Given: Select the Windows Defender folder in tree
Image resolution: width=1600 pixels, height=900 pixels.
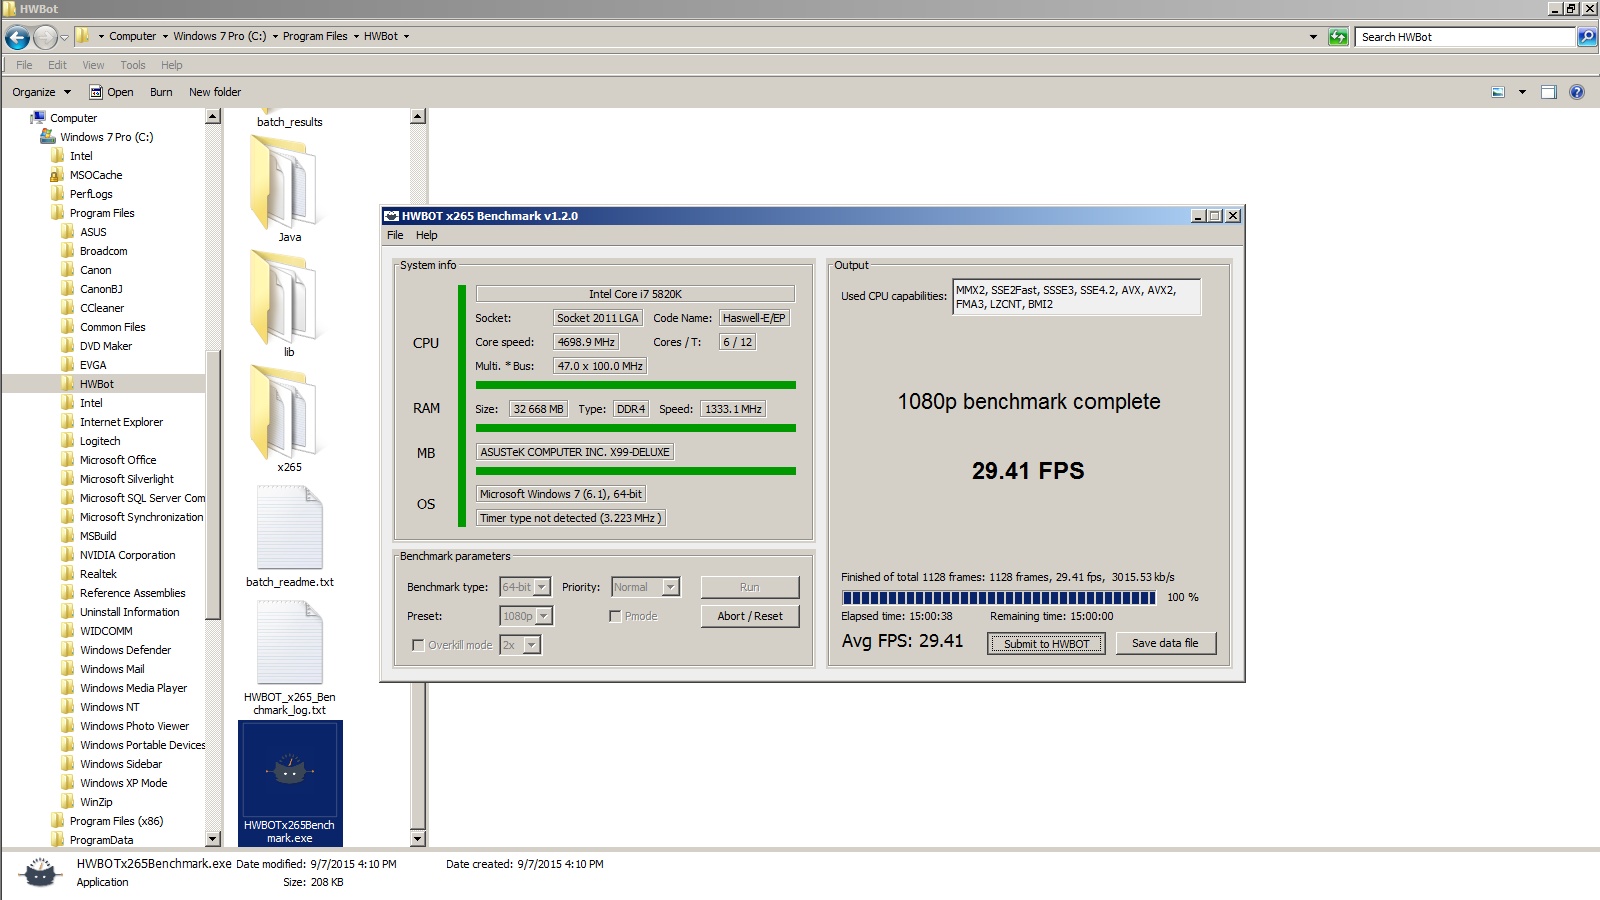Looking at the screenshot, I should pos(125,650).
